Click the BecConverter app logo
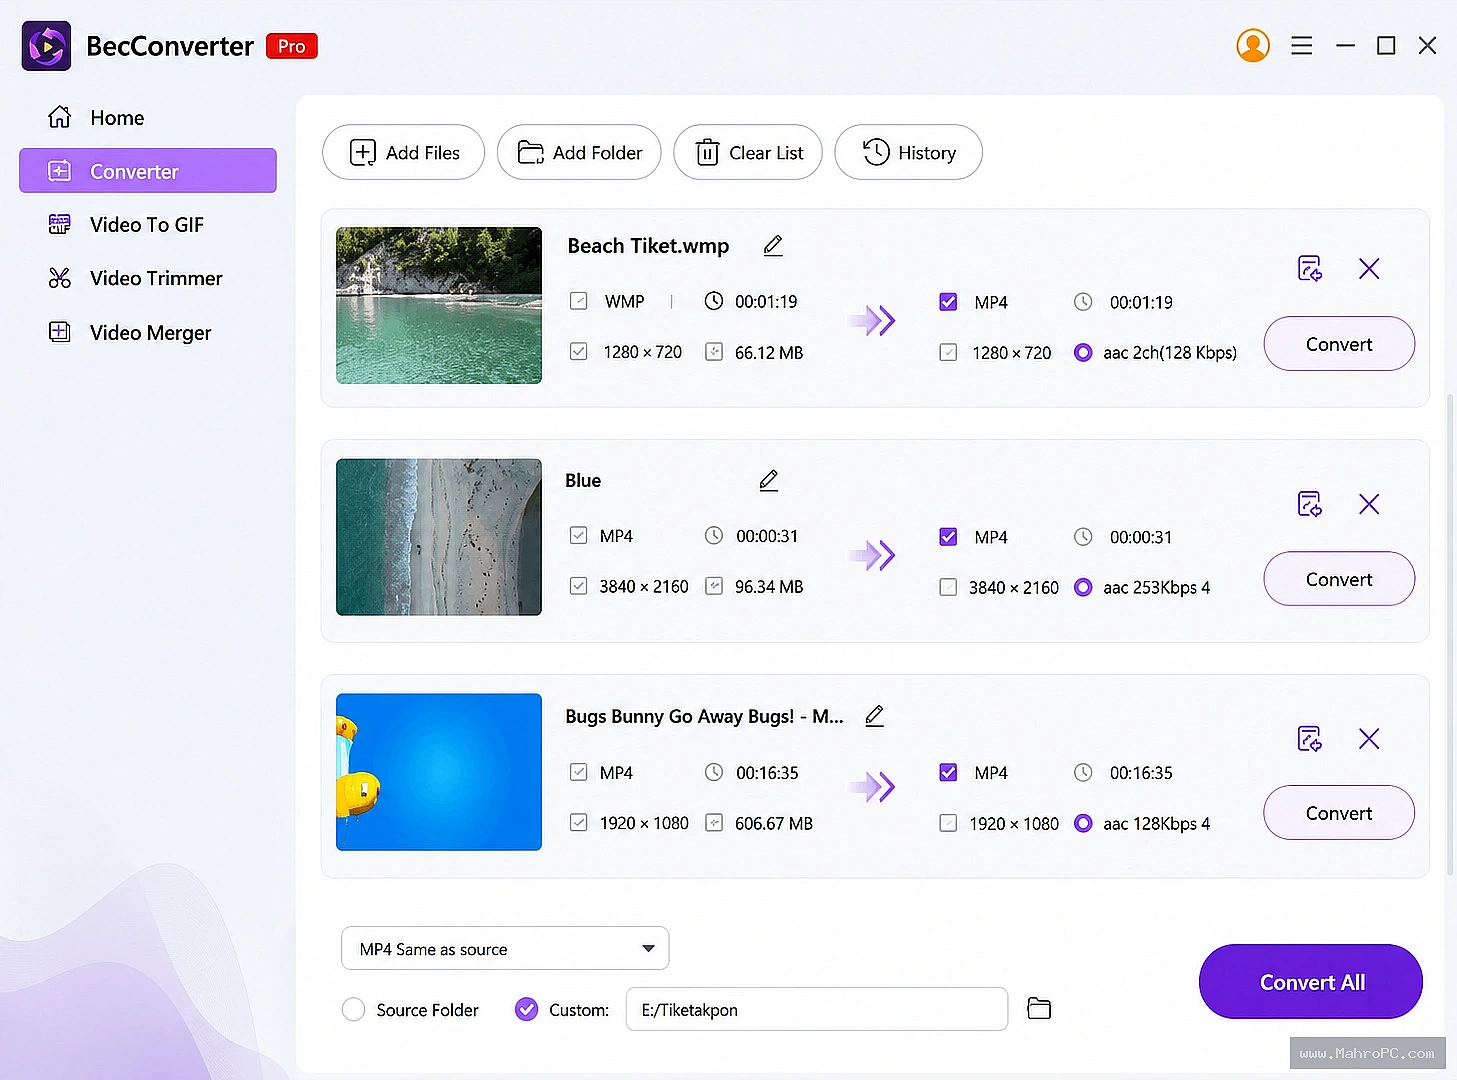 point(46,46)
